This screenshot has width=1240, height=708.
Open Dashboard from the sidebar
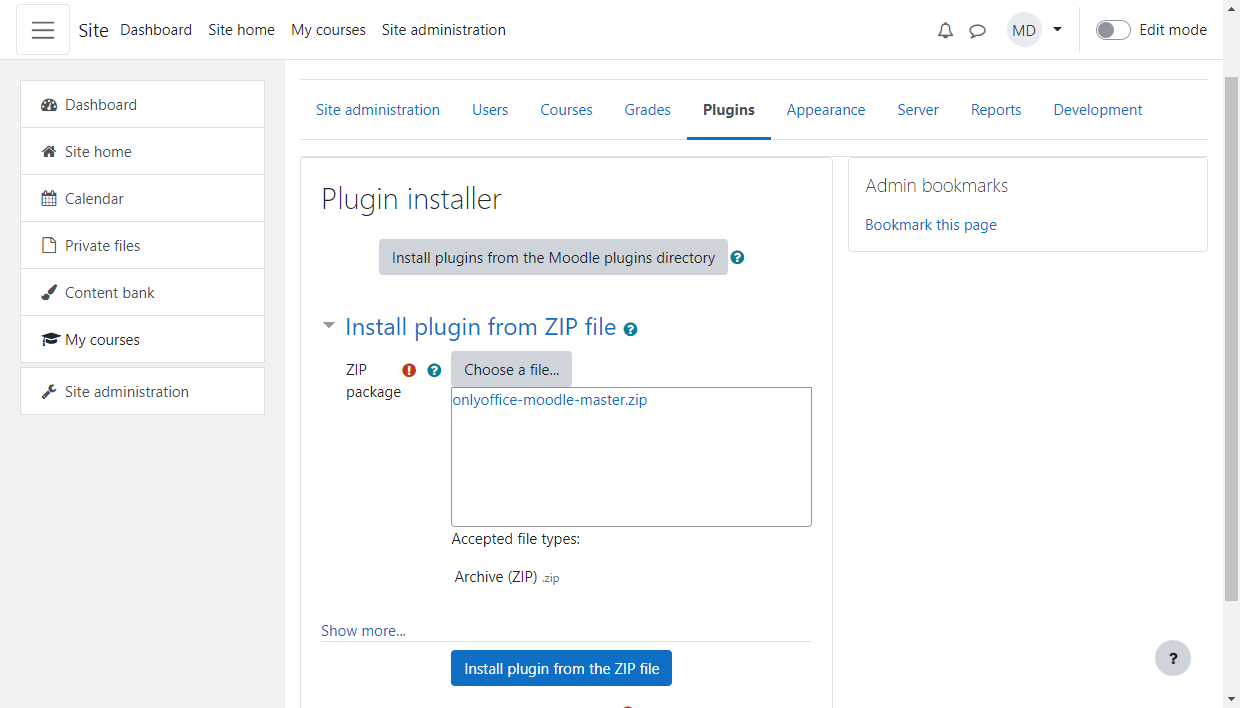142,104
